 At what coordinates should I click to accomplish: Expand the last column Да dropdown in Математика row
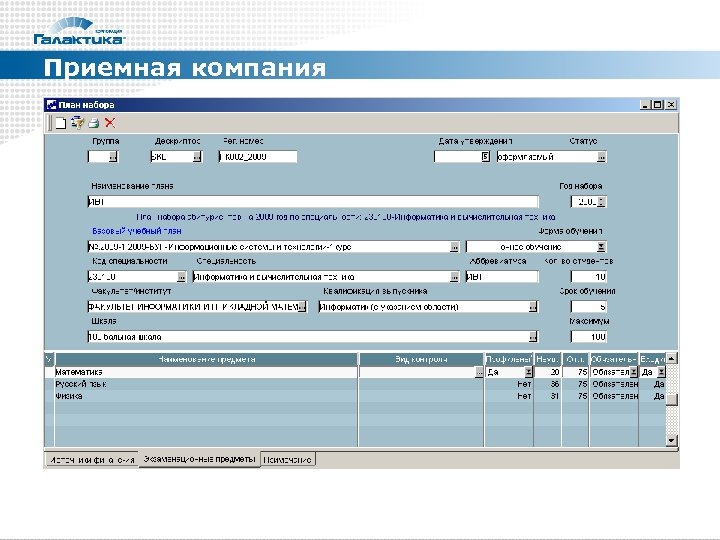coord(661,372)
